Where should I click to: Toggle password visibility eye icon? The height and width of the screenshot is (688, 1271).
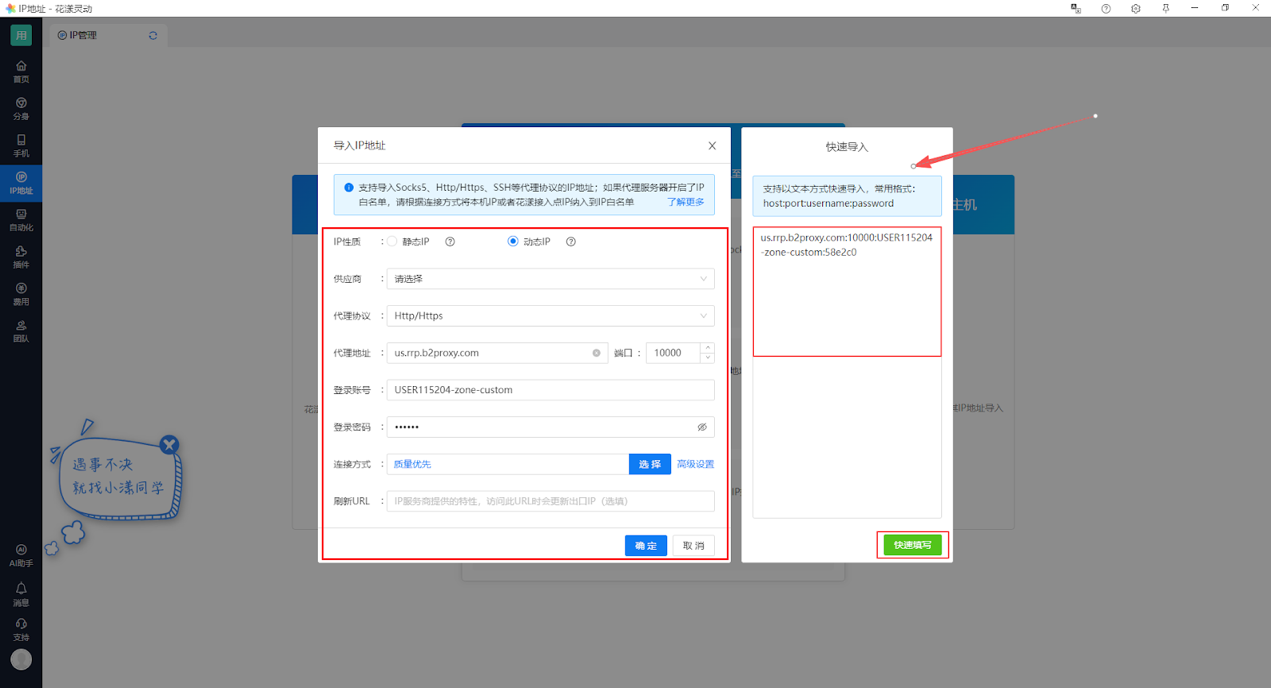click(x=702, y=427)
